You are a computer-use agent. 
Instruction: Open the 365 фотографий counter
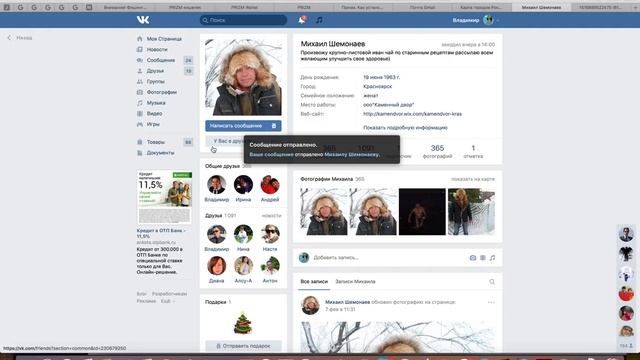pyautogui.click(x=437, y=151)
